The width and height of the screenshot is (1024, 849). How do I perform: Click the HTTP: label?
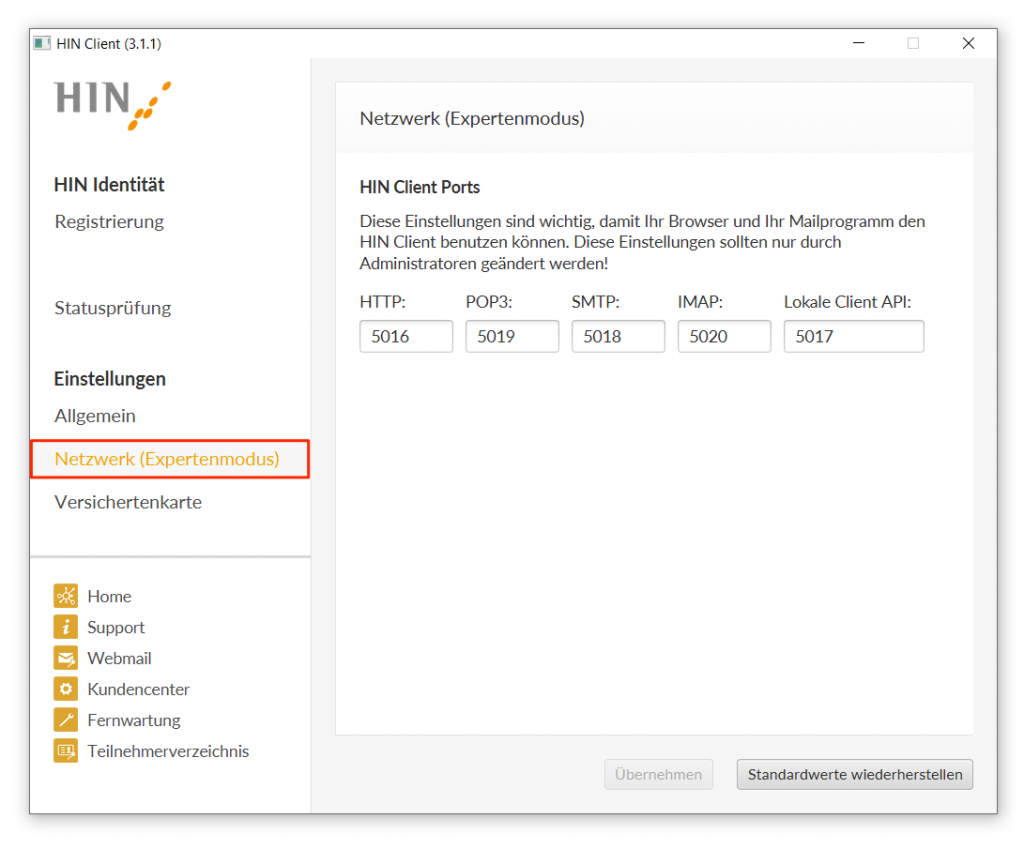coord(383,302)
